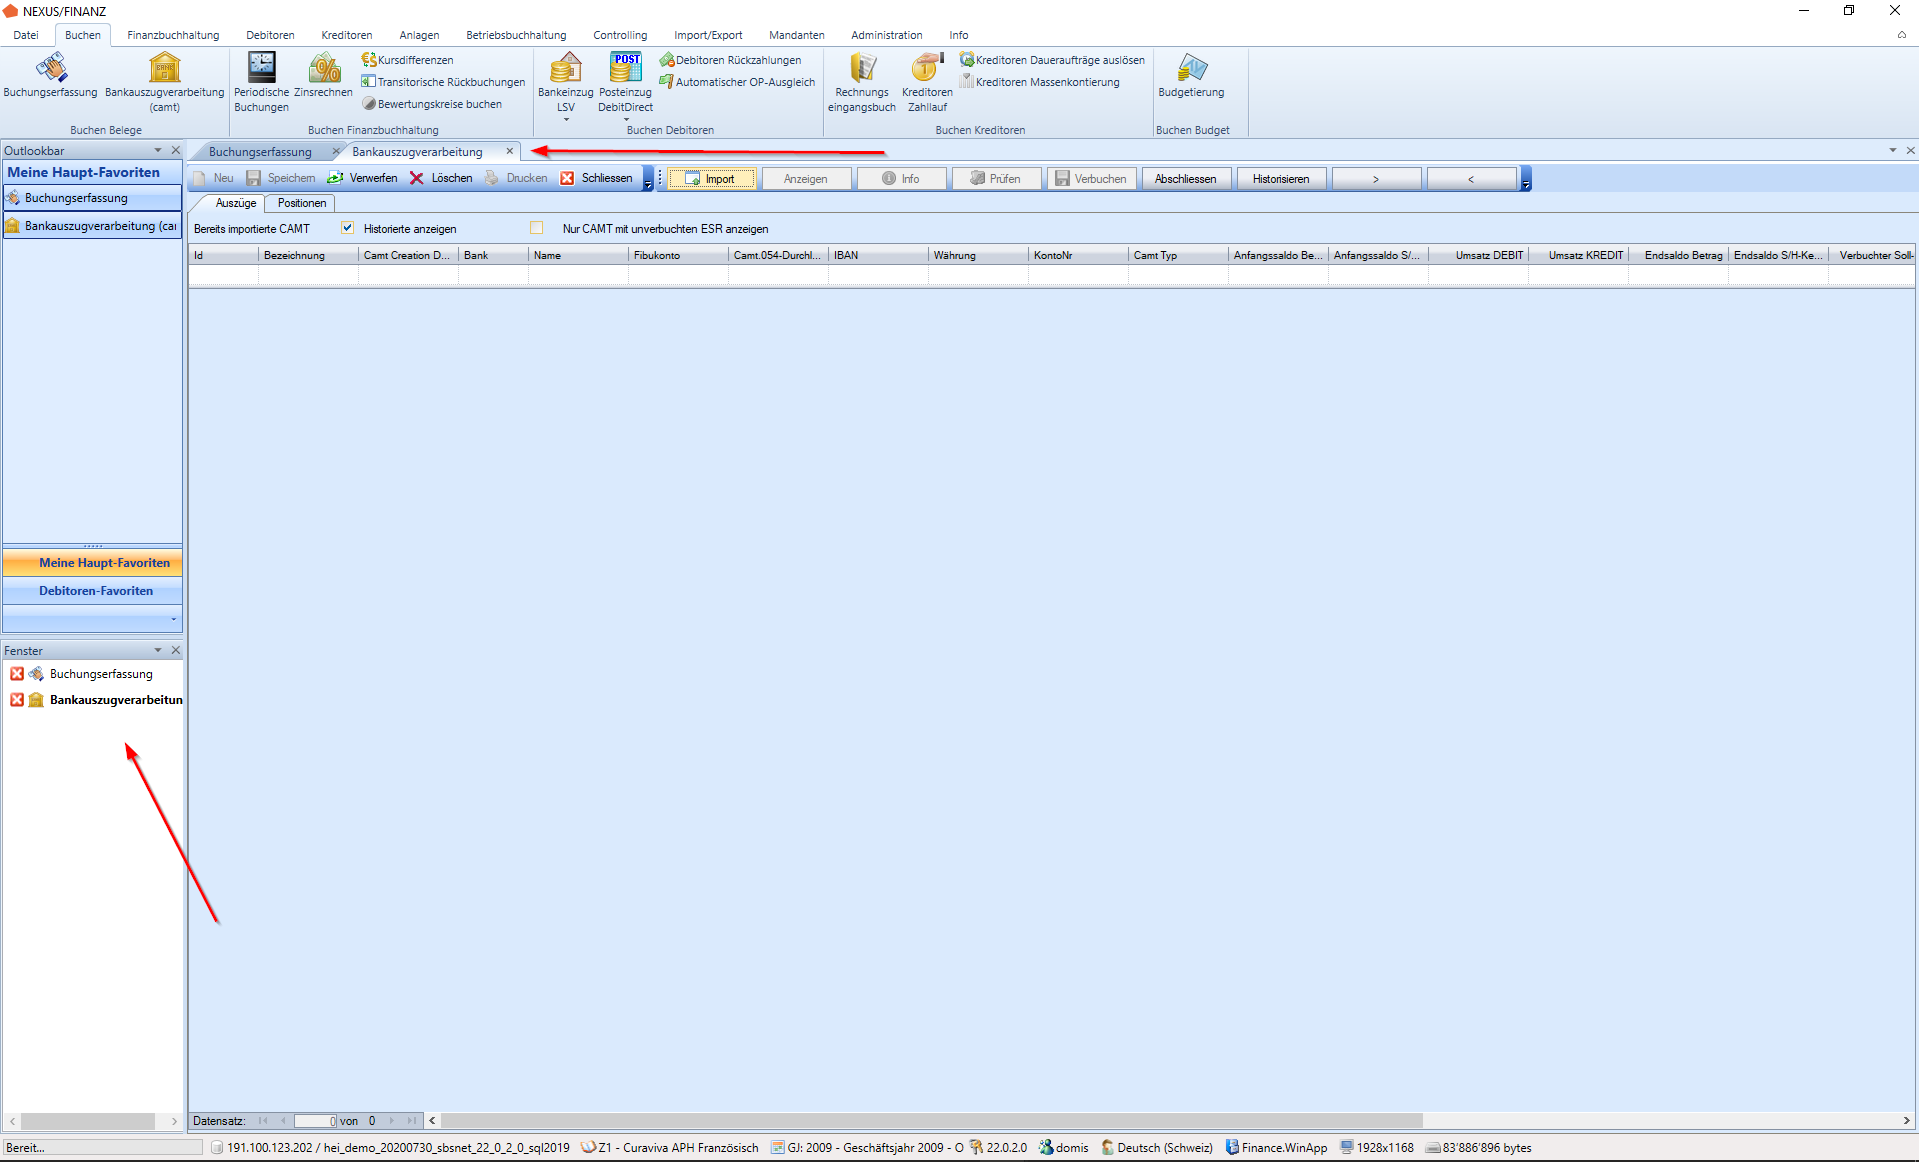Viewport: 1919px width, 1162px height.
Task: Close the Bankauszugverarbeitung document tab
Action: (x=510, y=151)
